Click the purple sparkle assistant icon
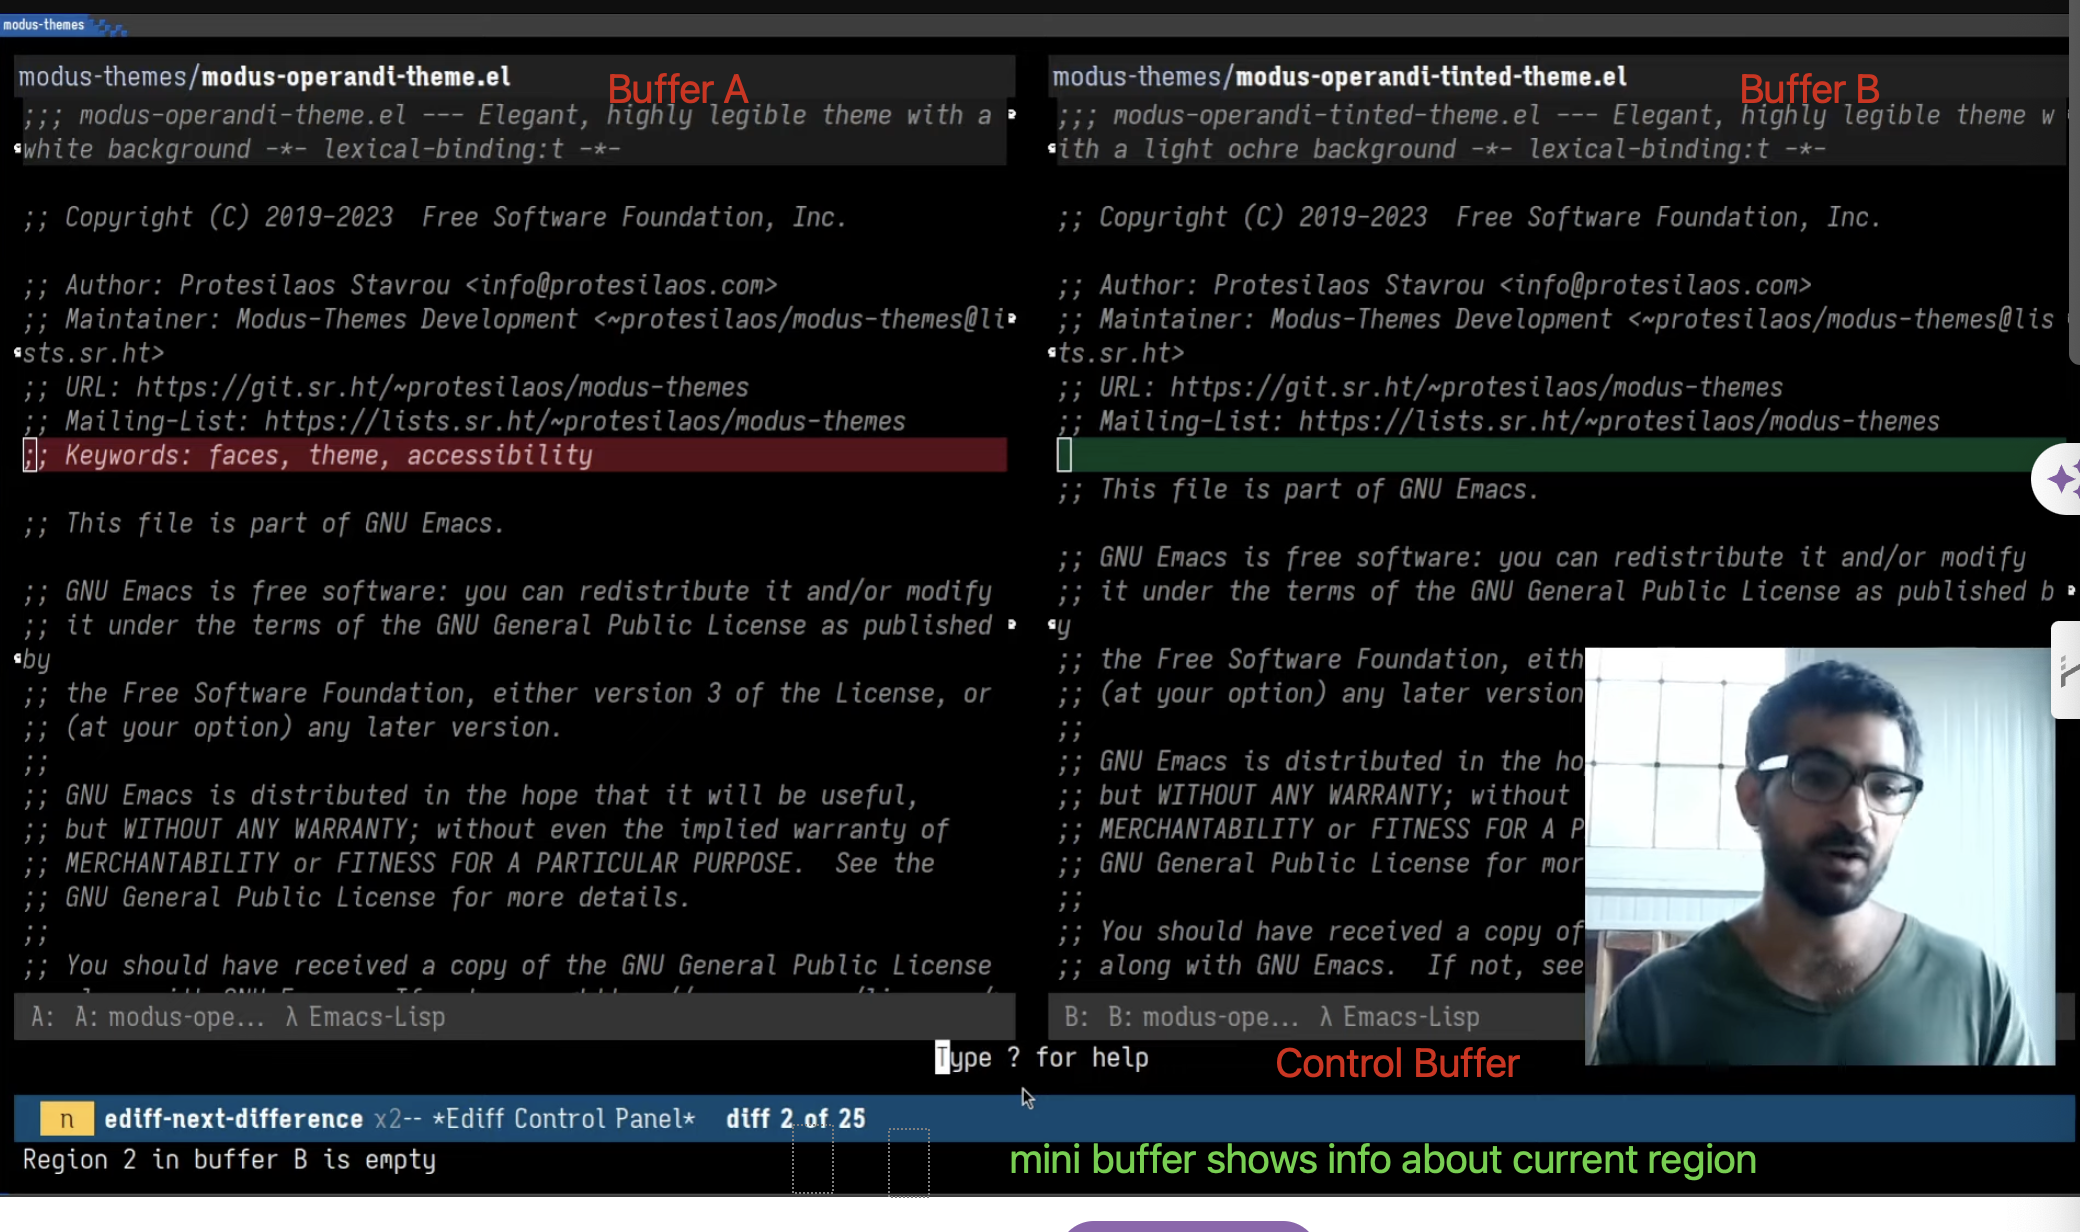Screen dimensions: 2080x1232 pyautogui.click(x=2060, y=480)
